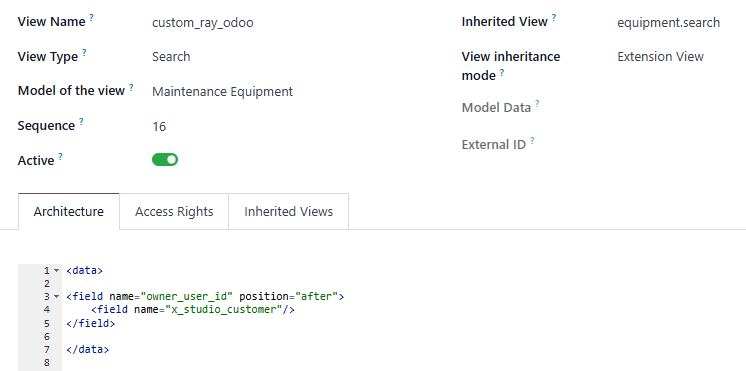Open the equipment.search inherited view link
746x371 pixels.
point(668,22)
